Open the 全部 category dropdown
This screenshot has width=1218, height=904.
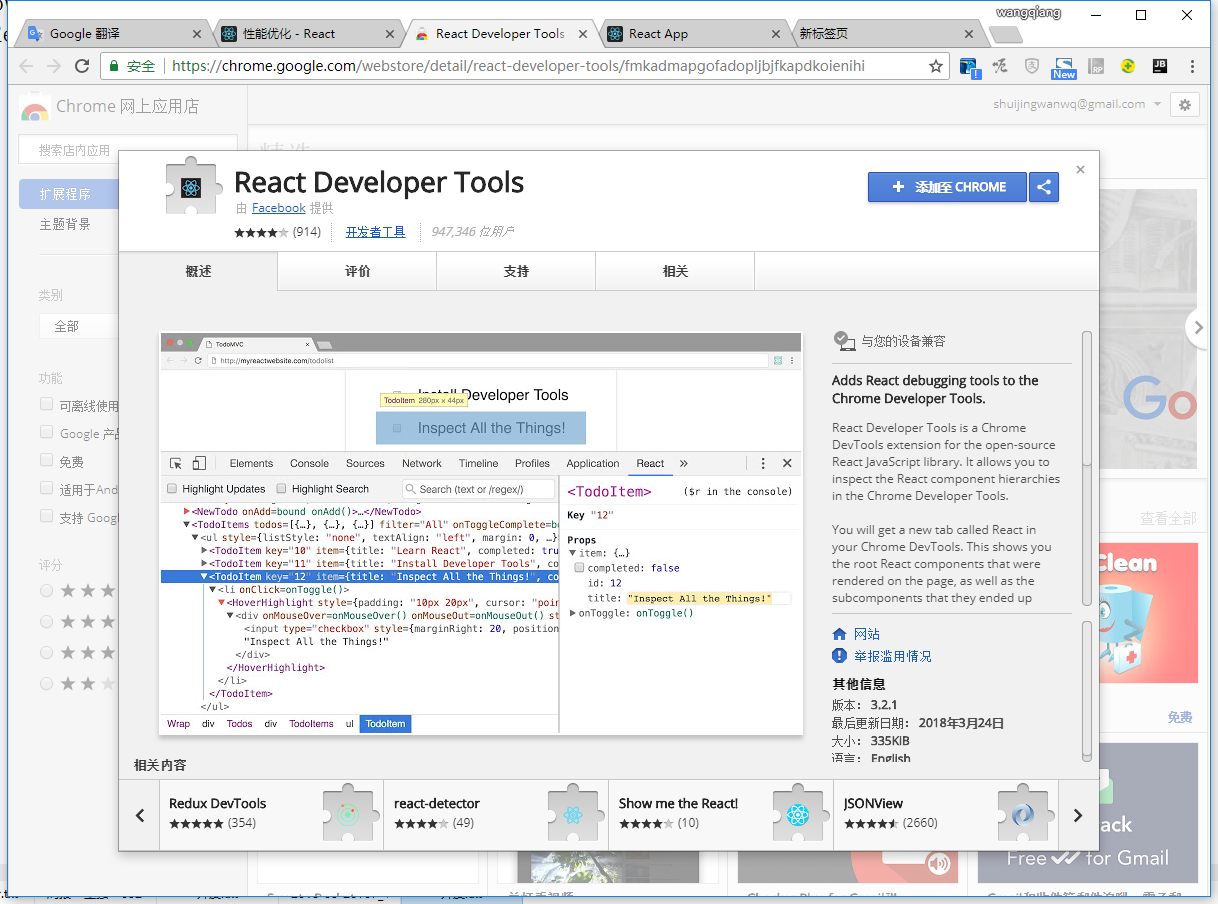(80, 326)
